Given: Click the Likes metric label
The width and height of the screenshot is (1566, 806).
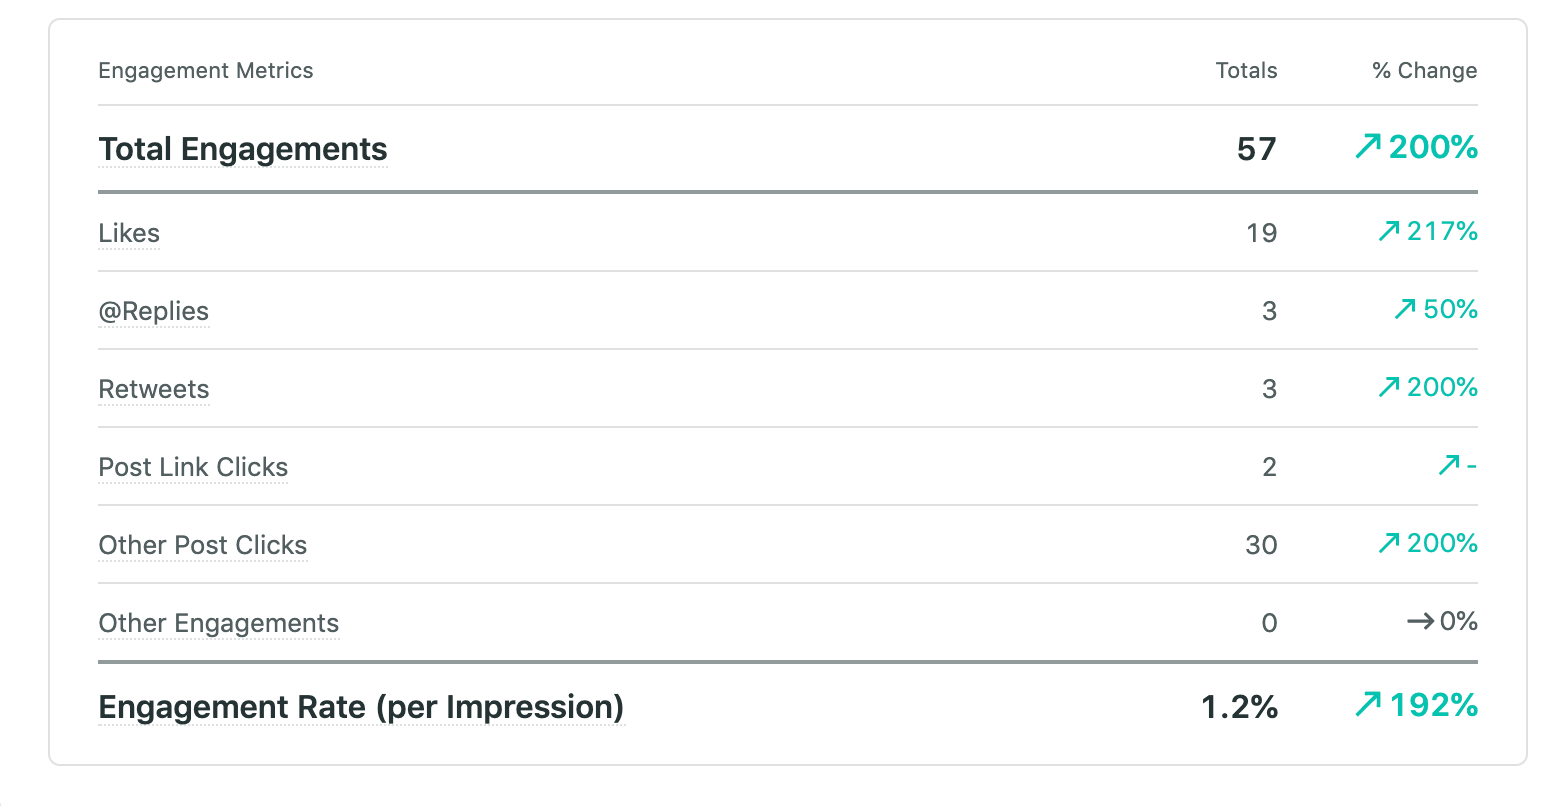Looking at the screenshot, I should click(129, 233).
